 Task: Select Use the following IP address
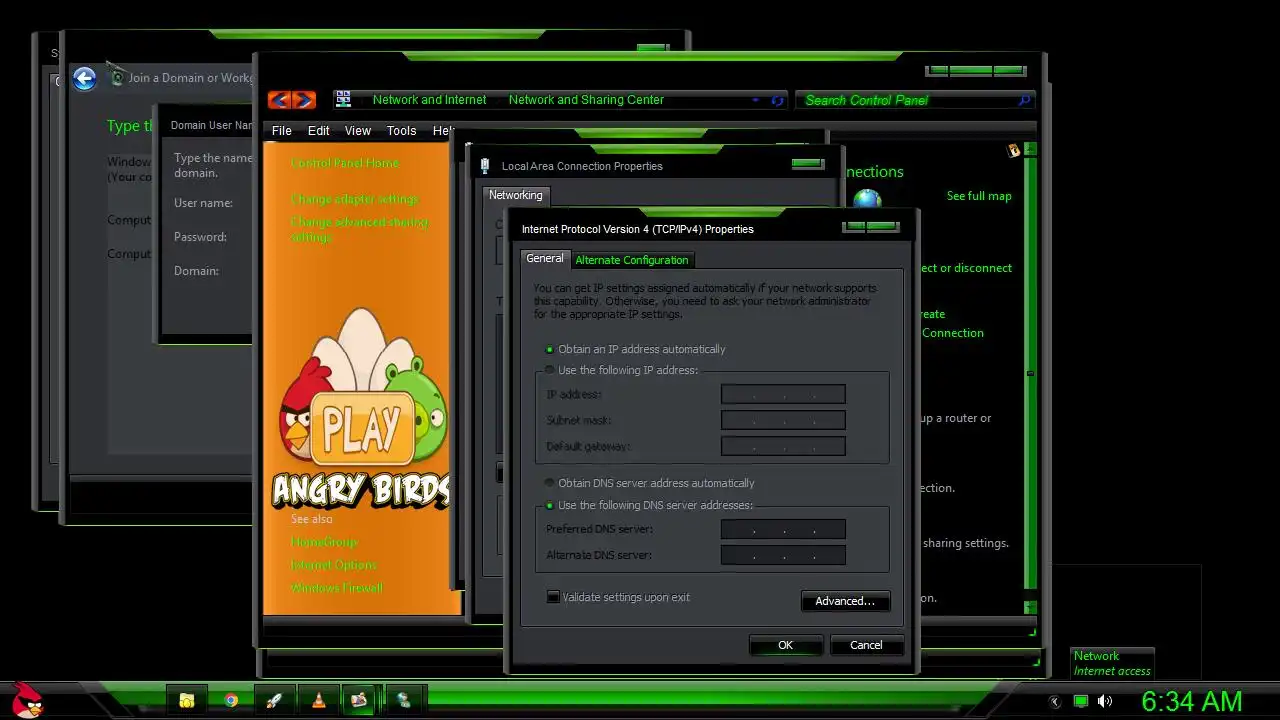click(550, 370)
